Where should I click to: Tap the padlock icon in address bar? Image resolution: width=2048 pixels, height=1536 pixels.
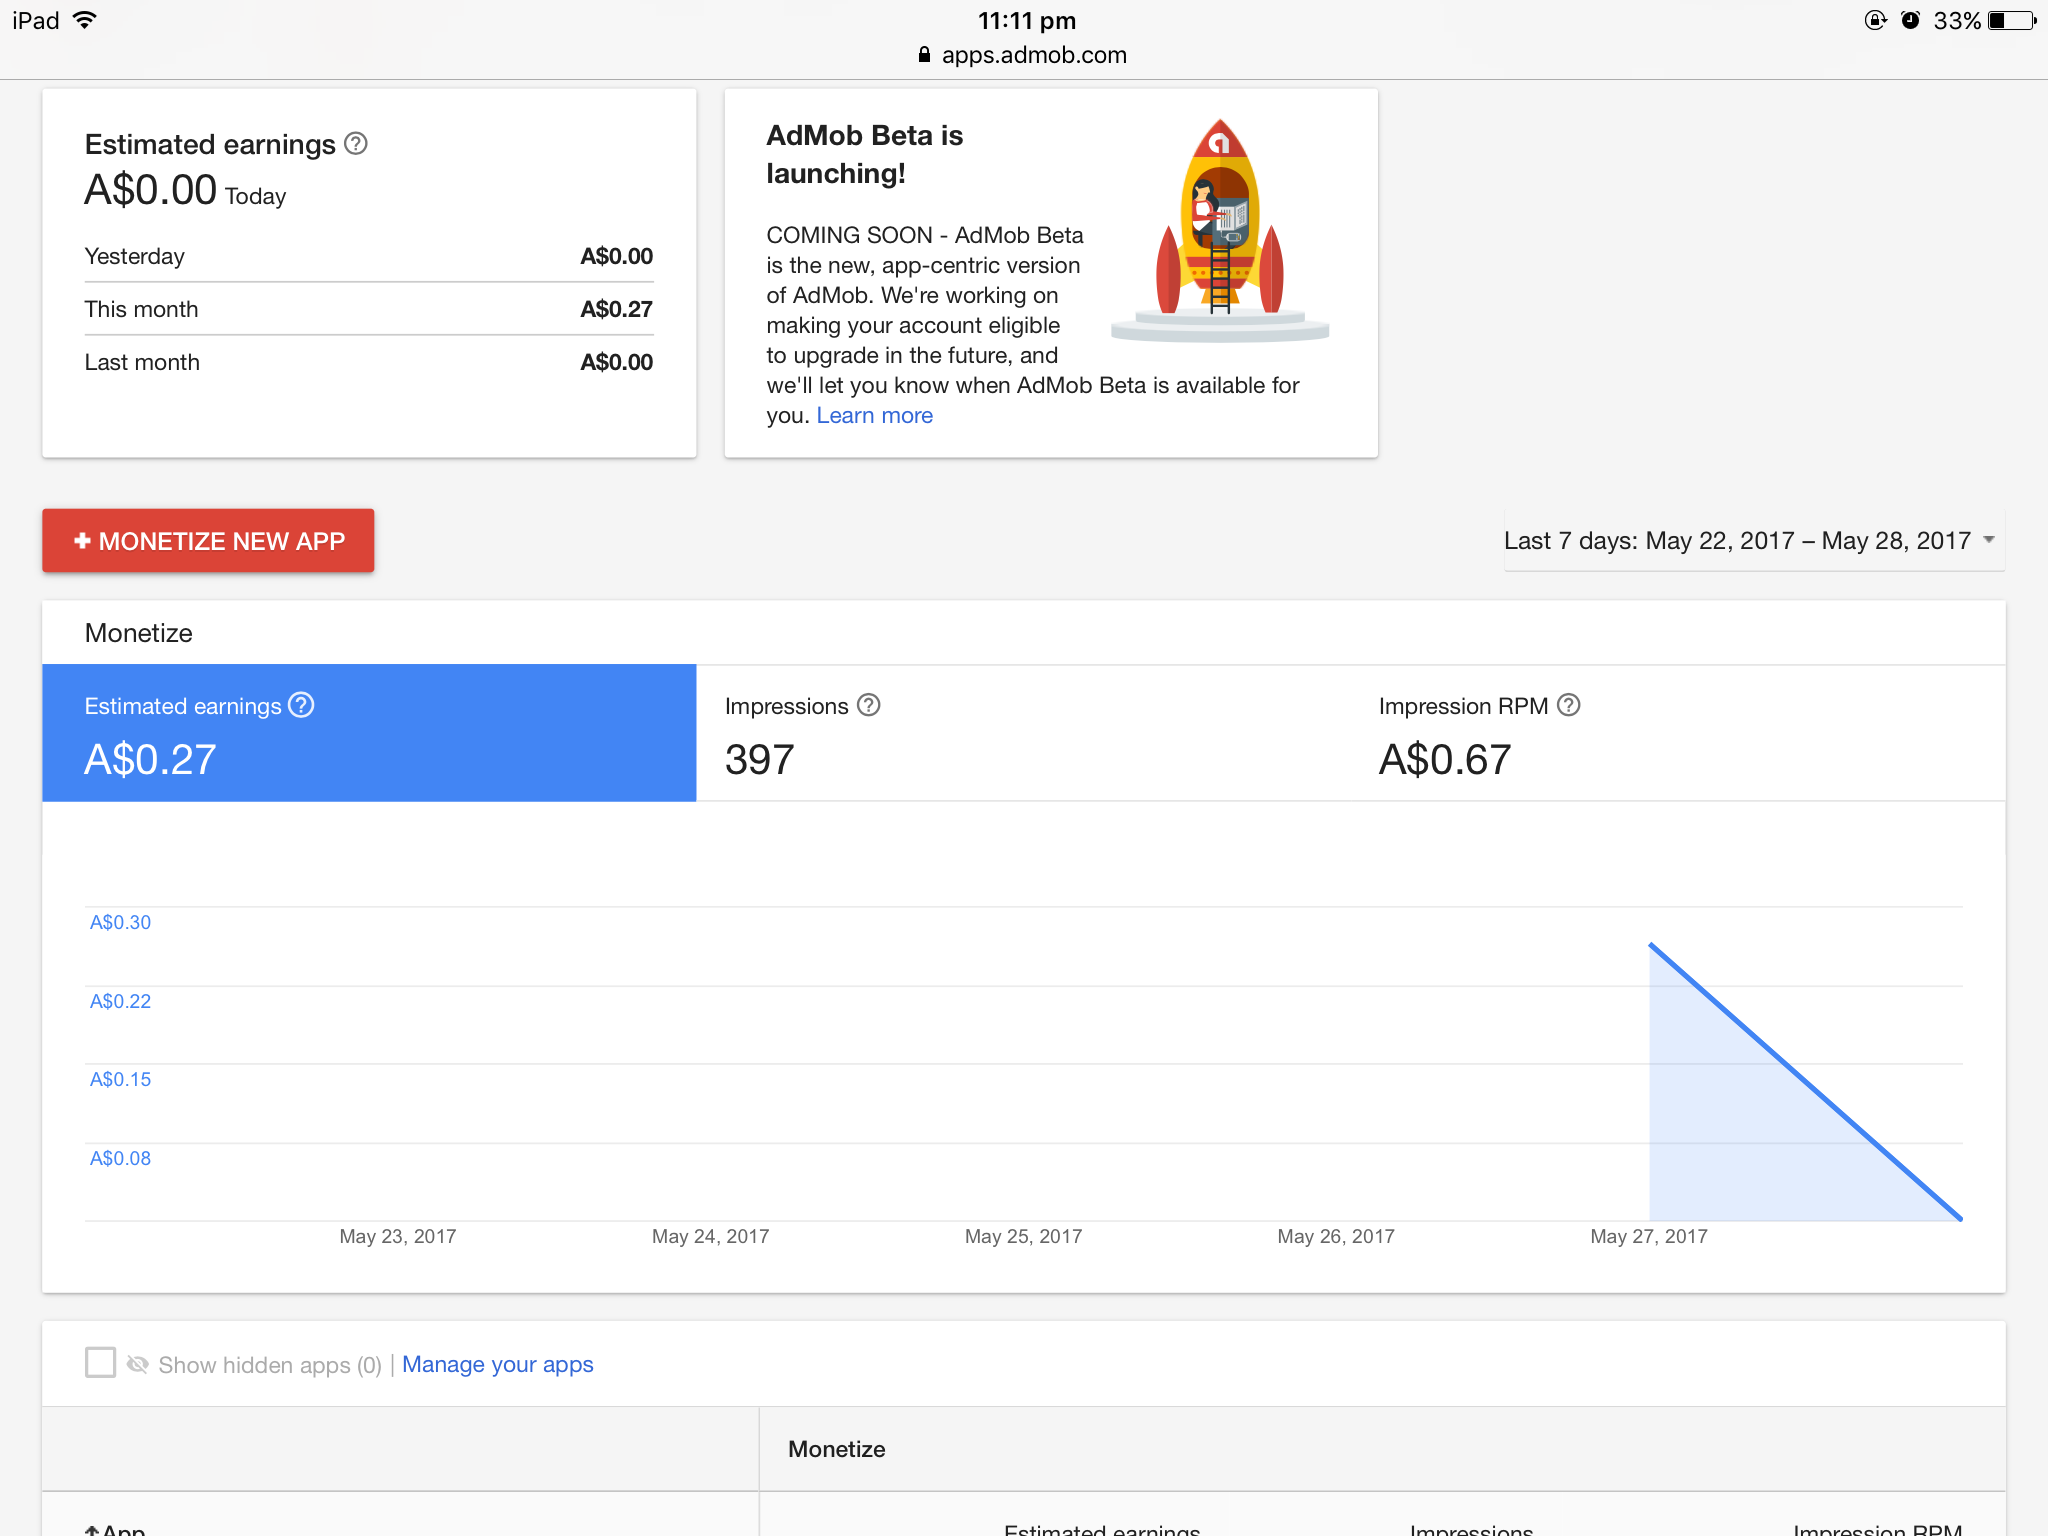tap(924, 55)
